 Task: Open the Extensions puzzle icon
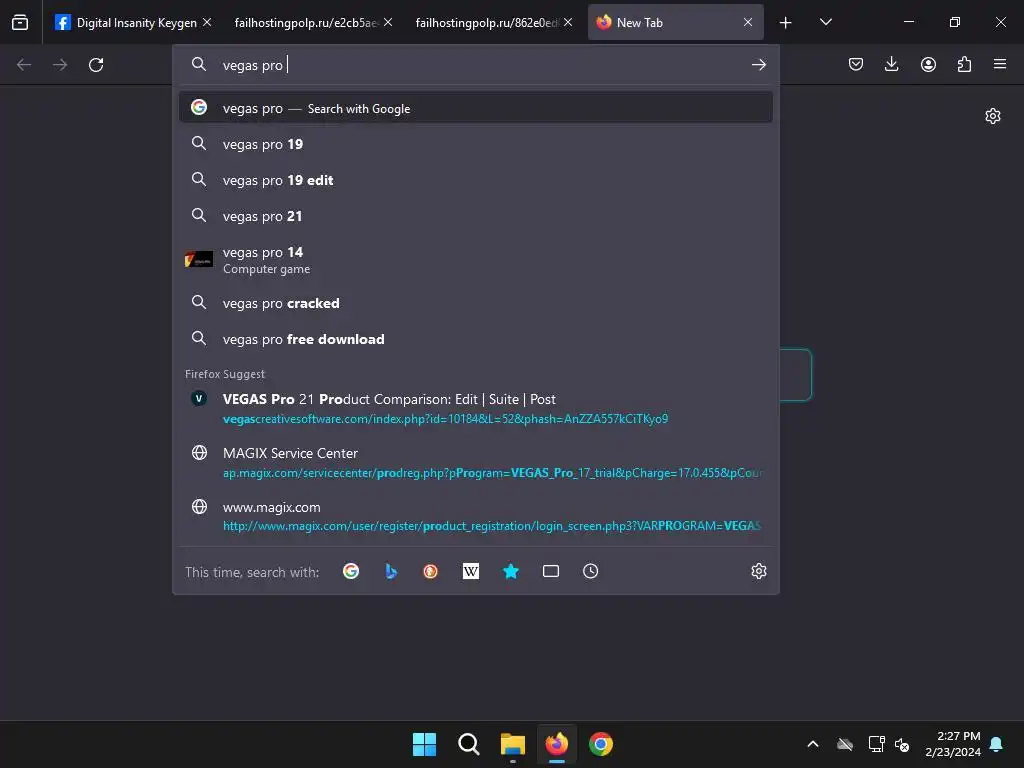coord(964,64)
